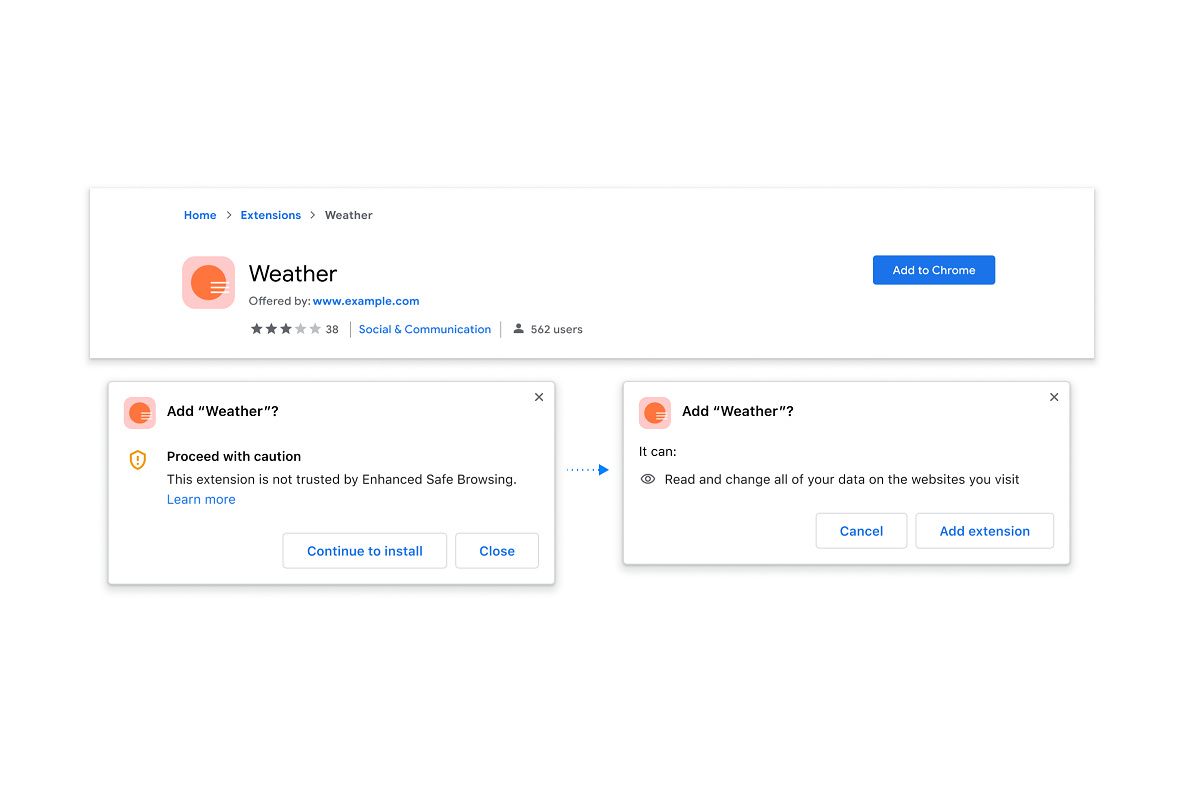1200x802 pixels.
Task: Click the users person icon
Action: [518, 328]
